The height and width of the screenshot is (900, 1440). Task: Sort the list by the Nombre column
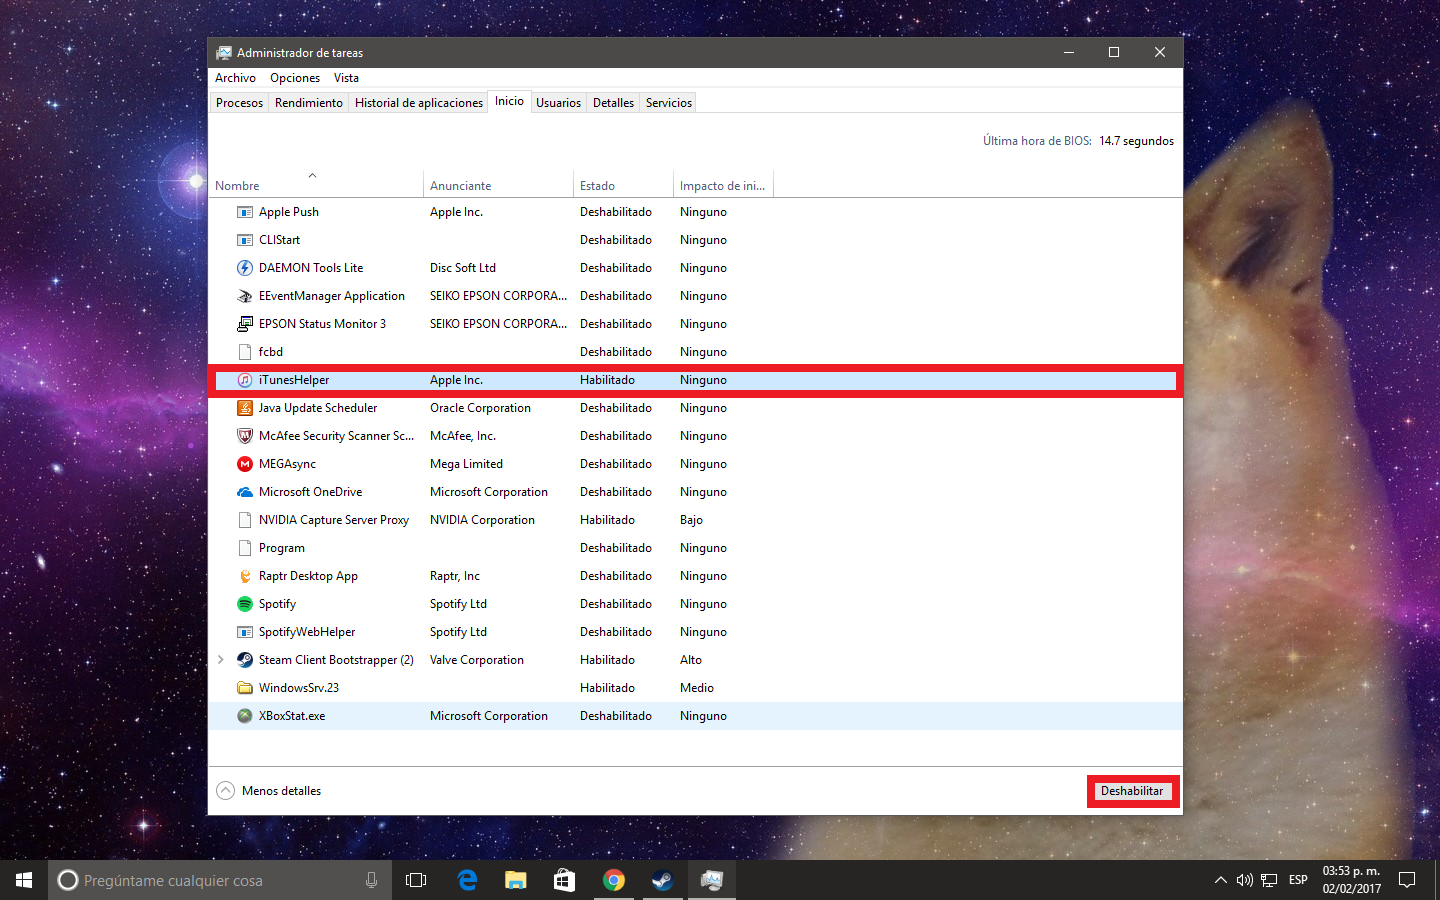(316, 185)
